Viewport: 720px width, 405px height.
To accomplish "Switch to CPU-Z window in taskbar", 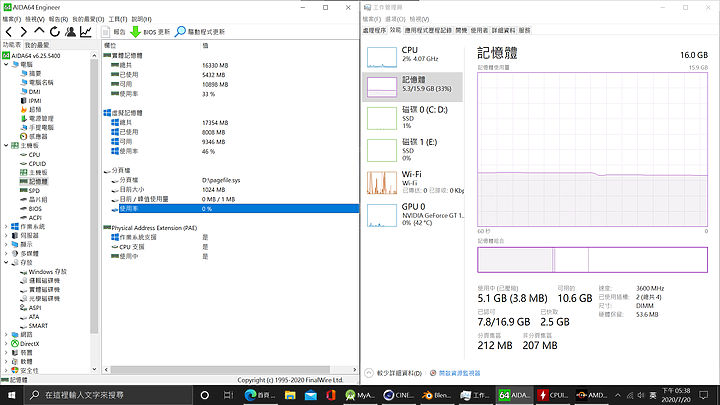I will tap(552, 395).
